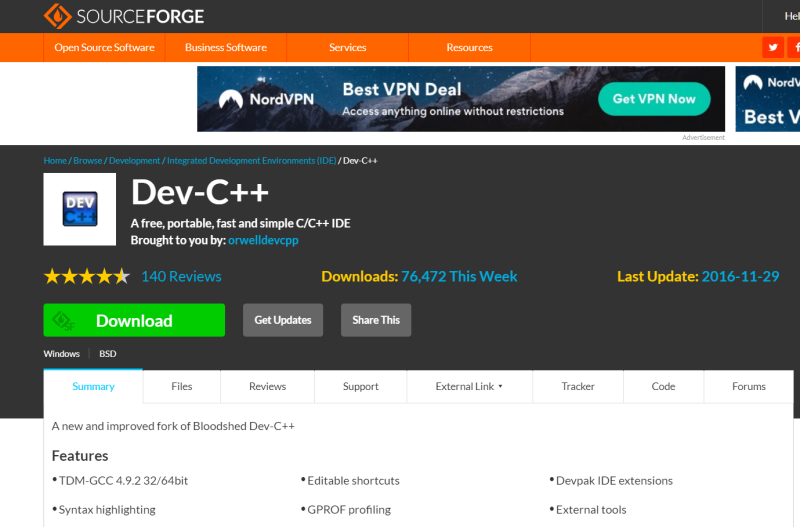Viewport: 800px width, 527px height.
Task: Click the SourceForge logo
Action: click(x=124, y=16)
